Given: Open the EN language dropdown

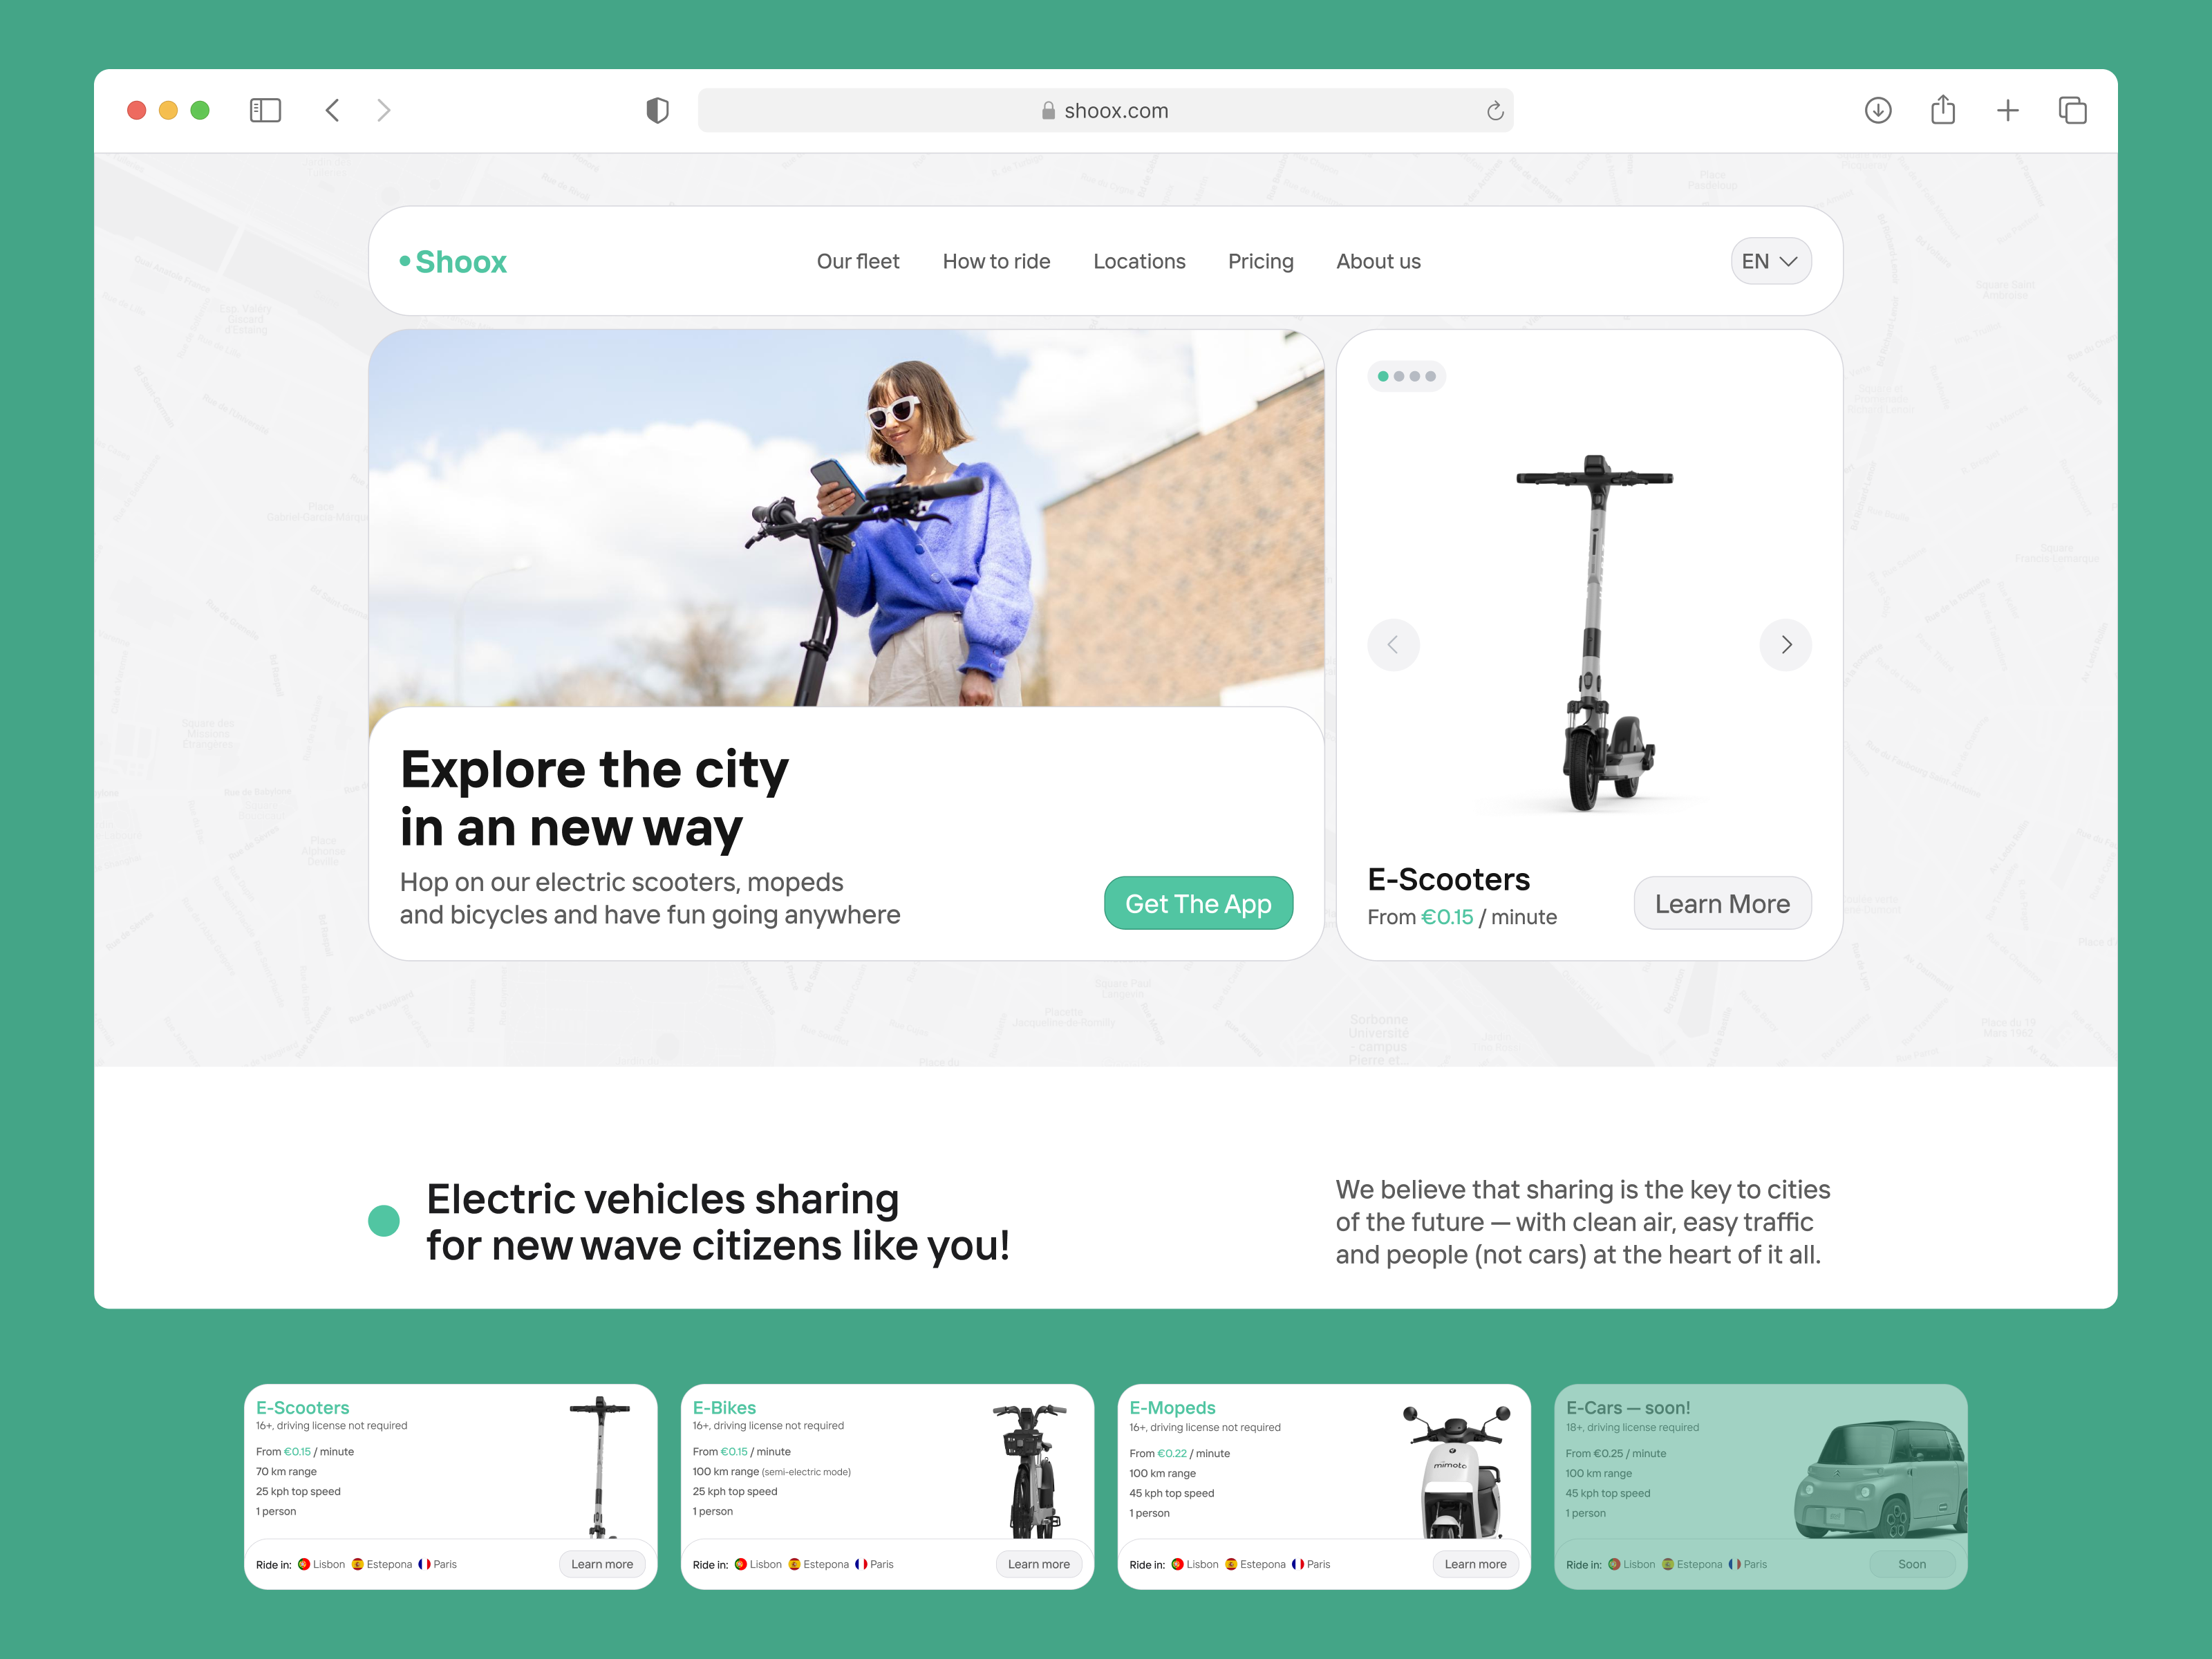Looking at the screenshot, I should pos(1770,261).
